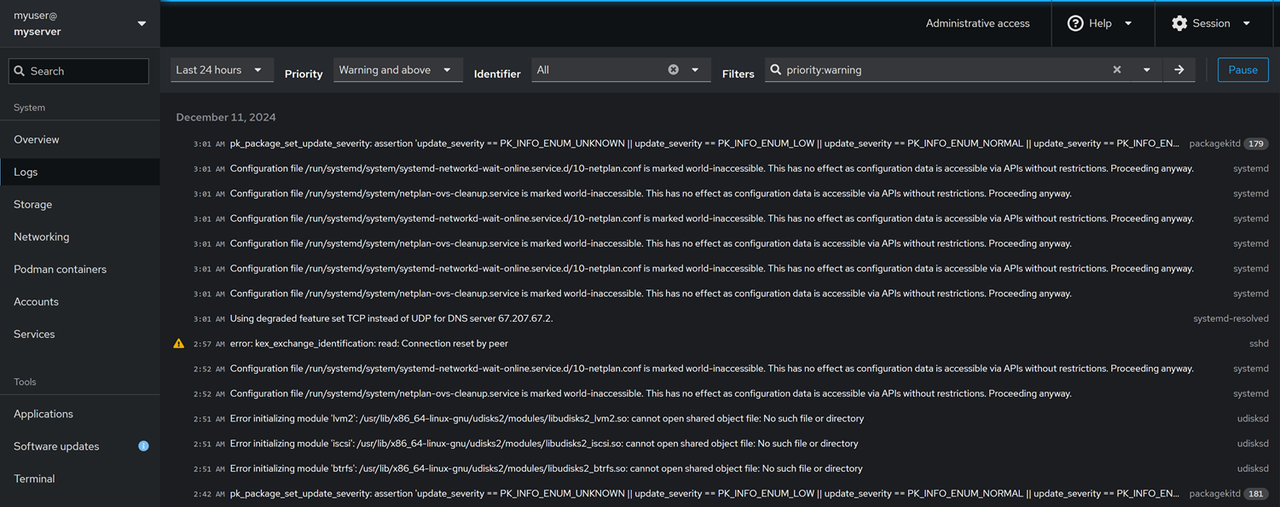Click the Software updates info badge

(143, 446)
